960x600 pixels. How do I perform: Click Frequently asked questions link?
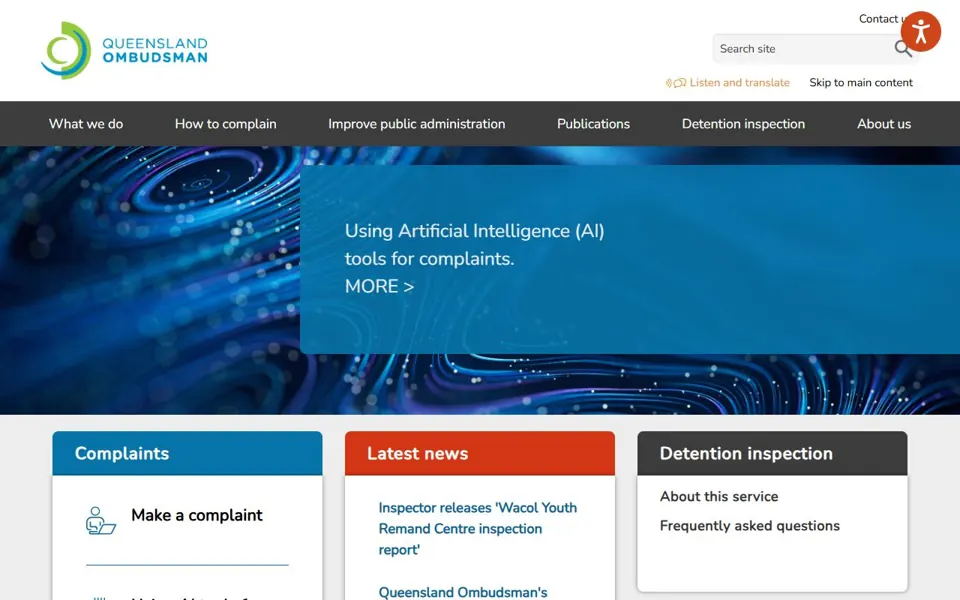749,526
